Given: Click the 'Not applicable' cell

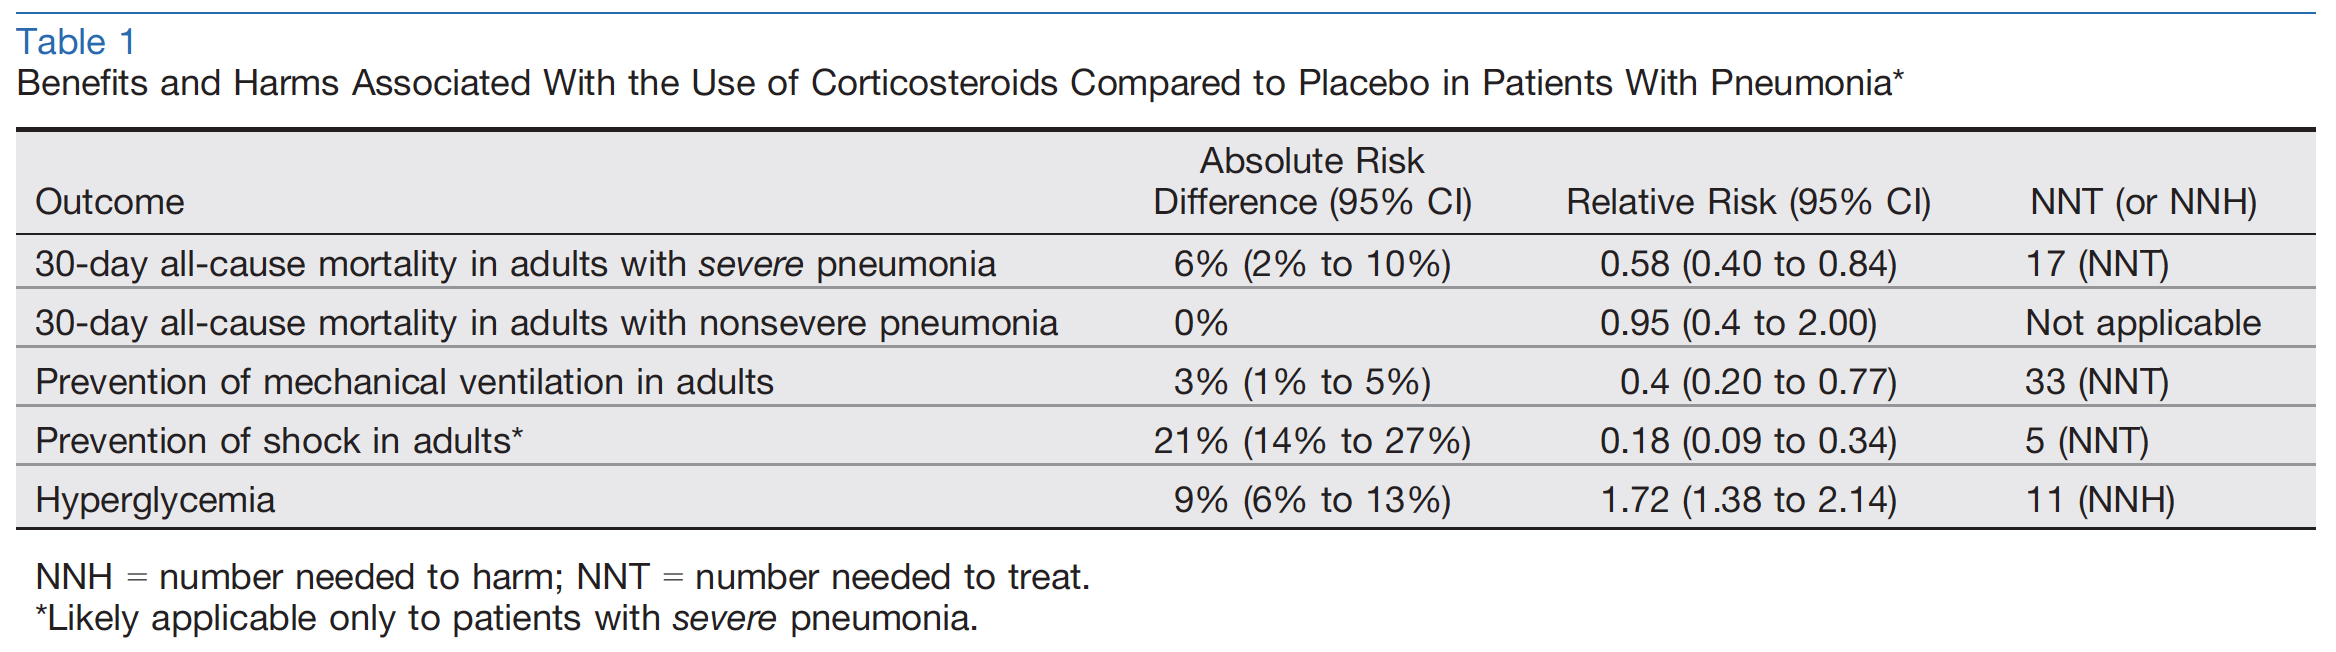Looking at the screenshot, I should coord(2143,323).
